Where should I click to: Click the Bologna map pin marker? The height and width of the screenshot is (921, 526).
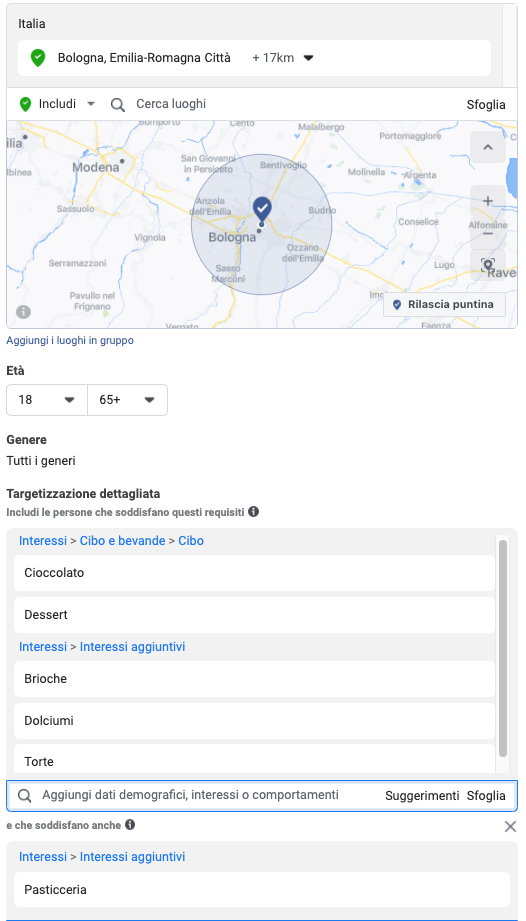pyautogui.click(x=262, y=211)
